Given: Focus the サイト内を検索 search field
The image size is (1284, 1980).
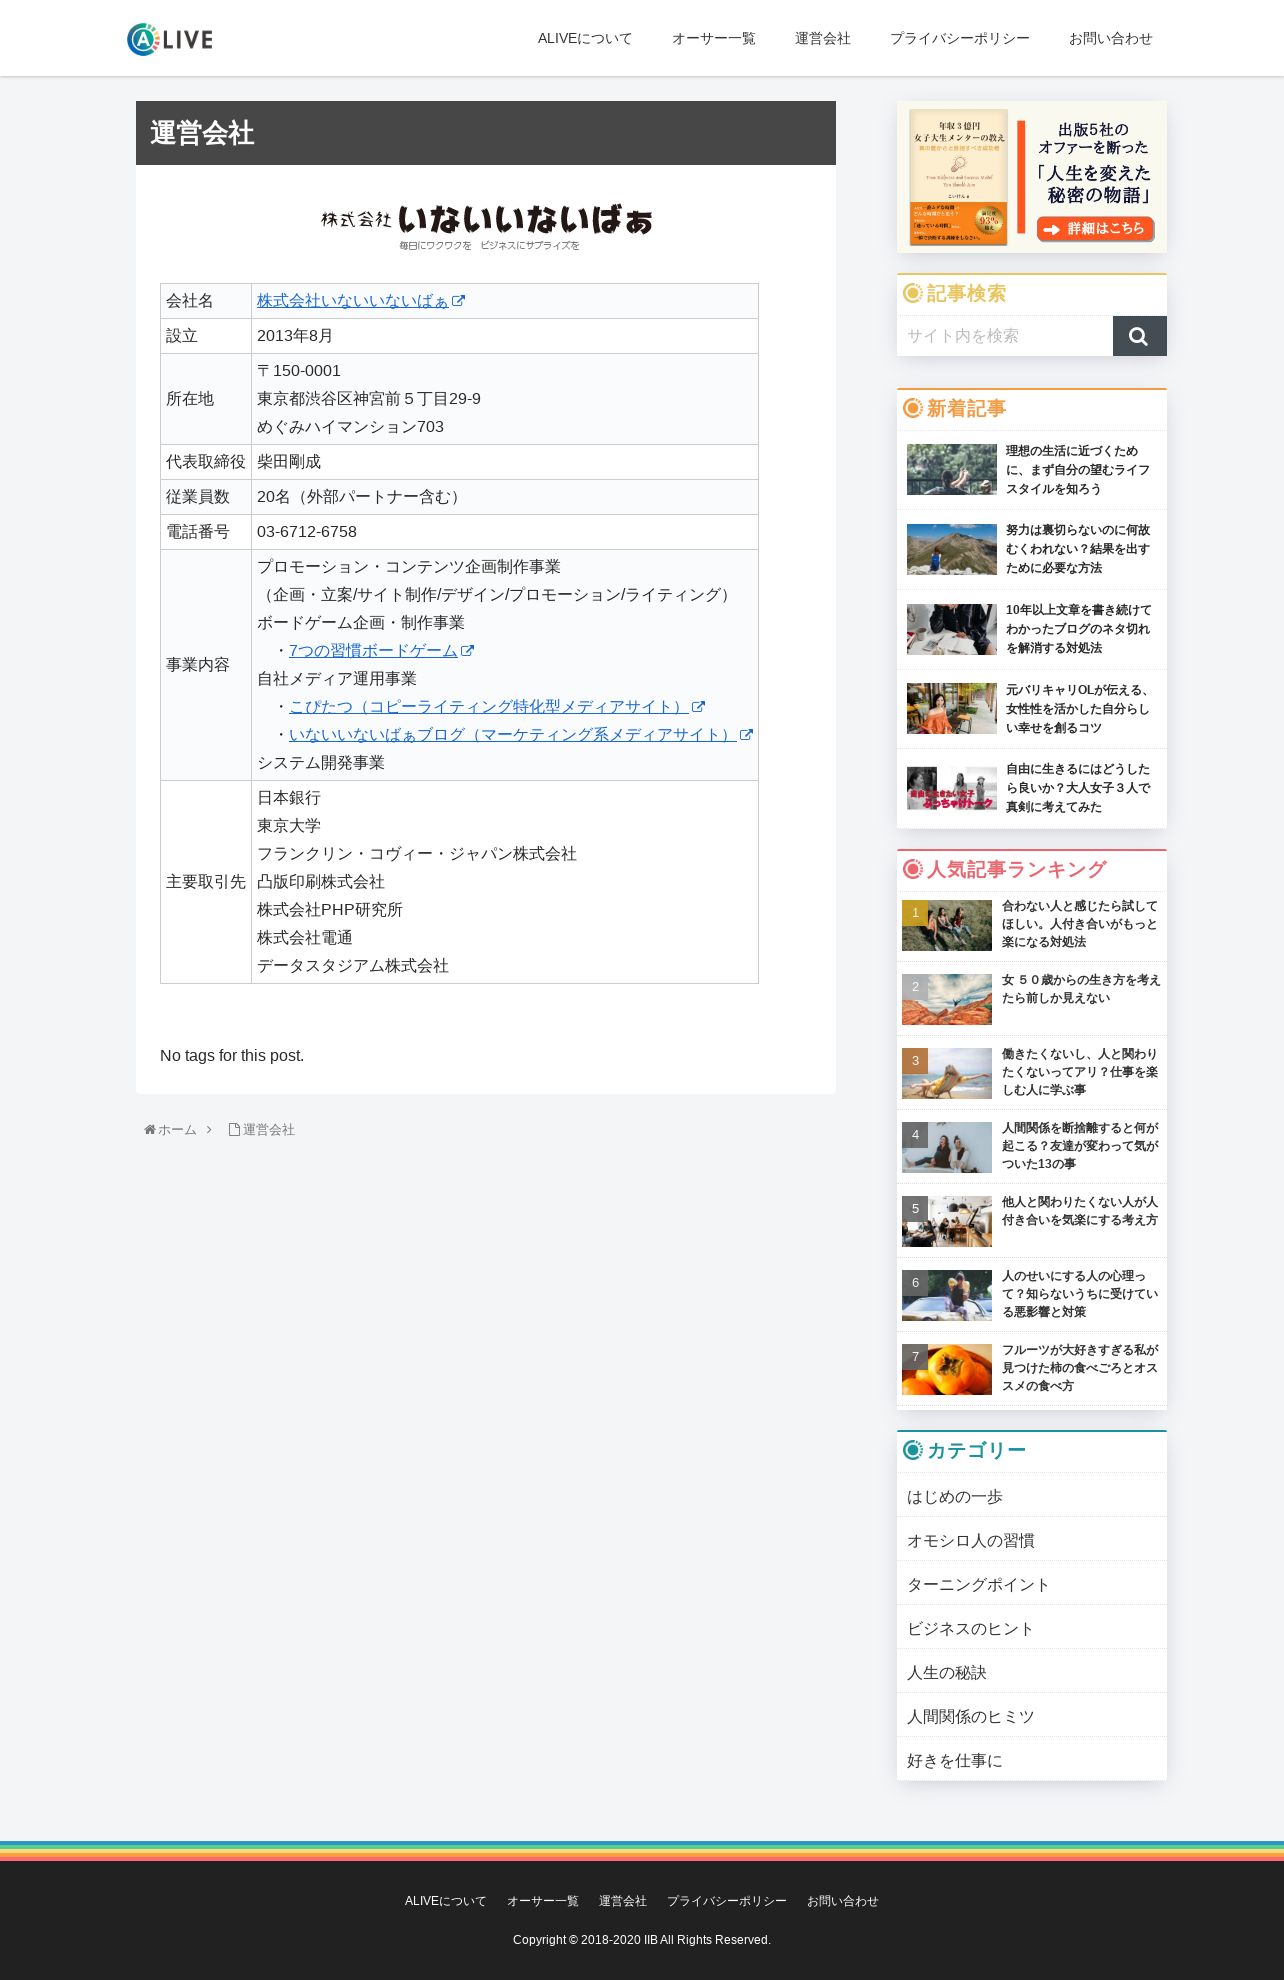Looking at the screenshot, I should (1005, 336).
